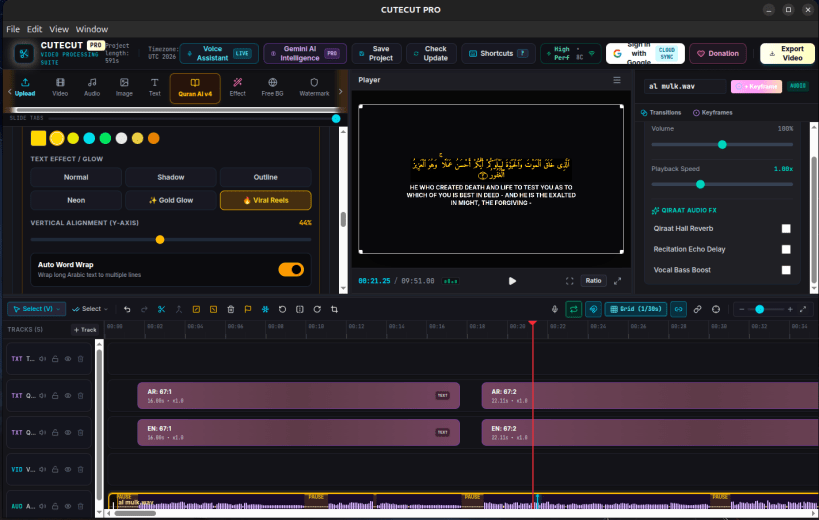Viewport: 819px width, 520px height.
Task: Click the redo arrow icon
Action: (144, 309)
